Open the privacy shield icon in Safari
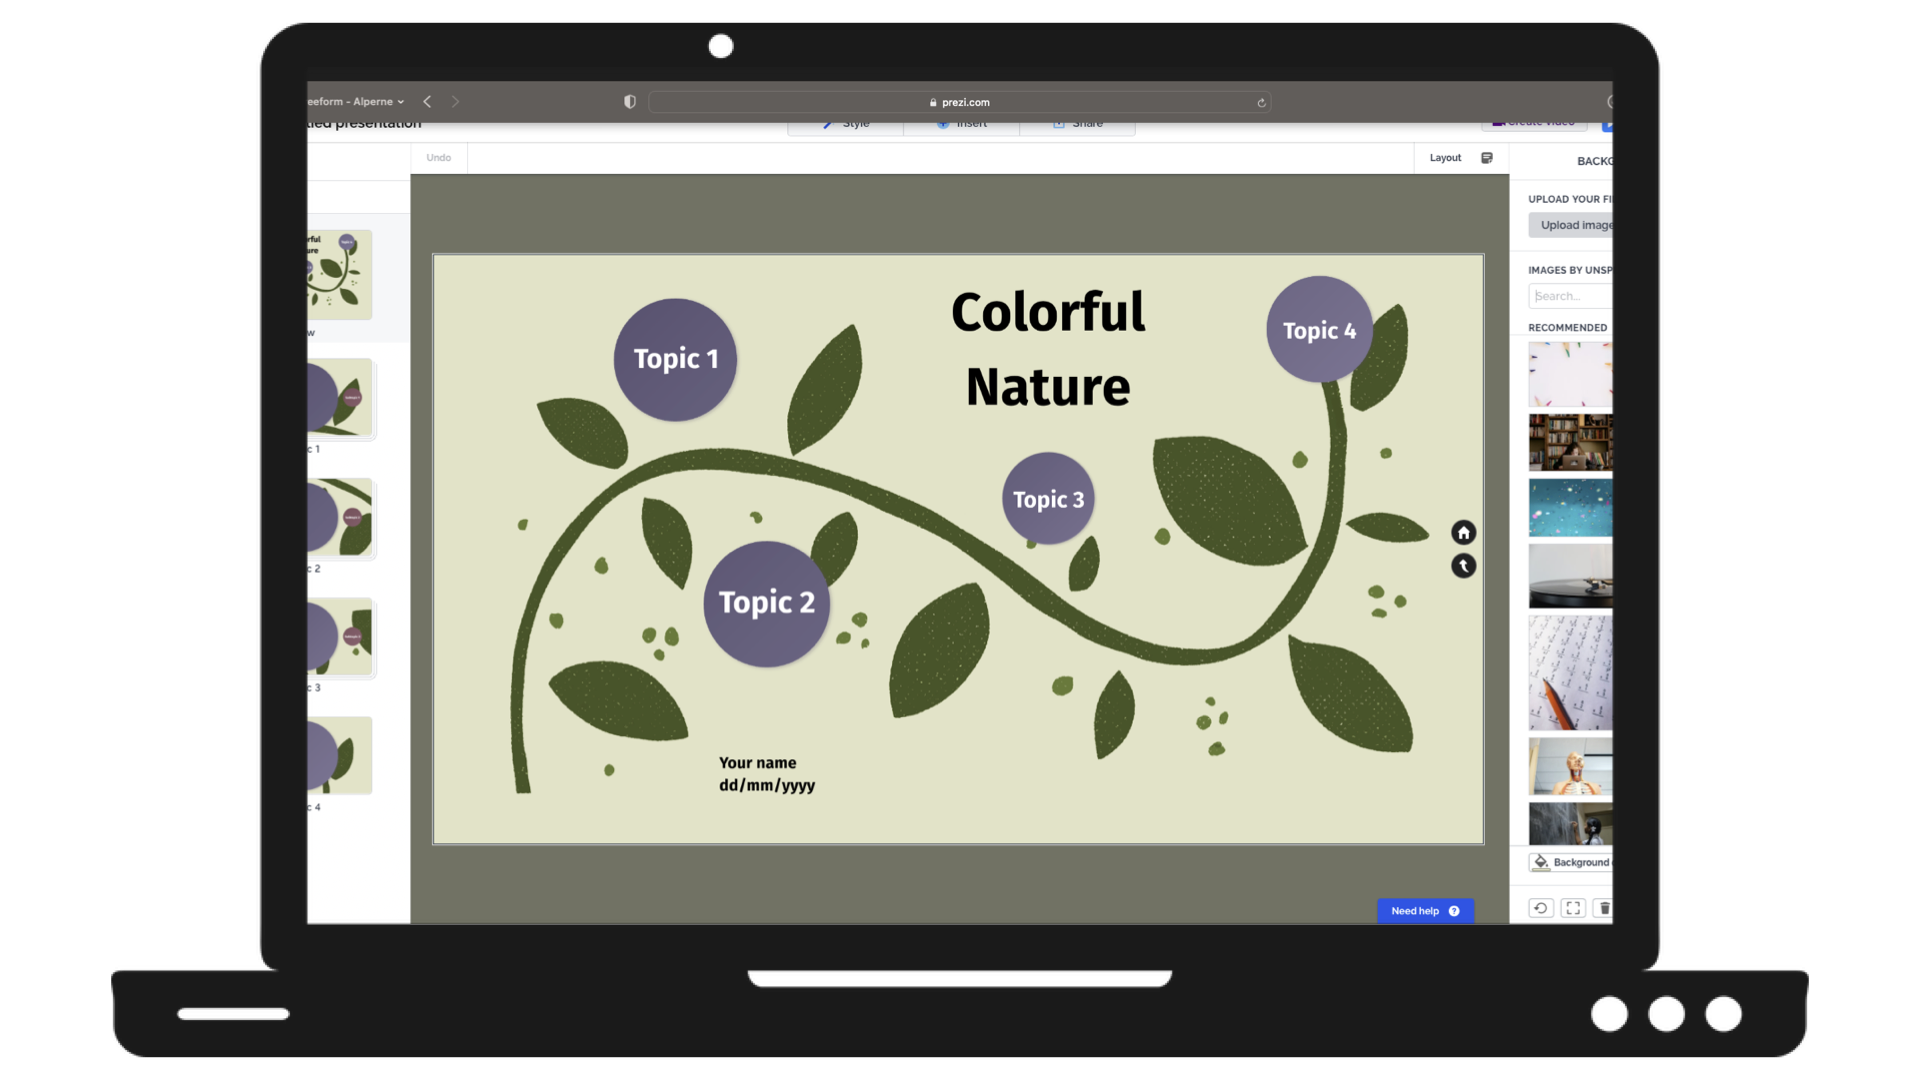The width and height of the screenshot is (1920, 1080). 630,101
